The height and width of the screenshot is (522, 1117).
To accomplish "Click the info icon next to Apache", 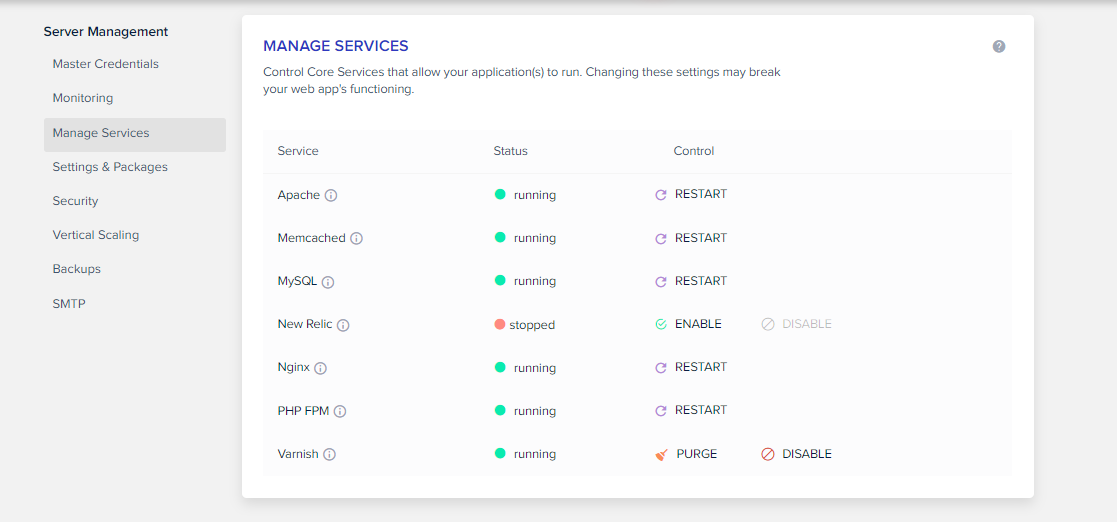I will [x=331, y=196].
